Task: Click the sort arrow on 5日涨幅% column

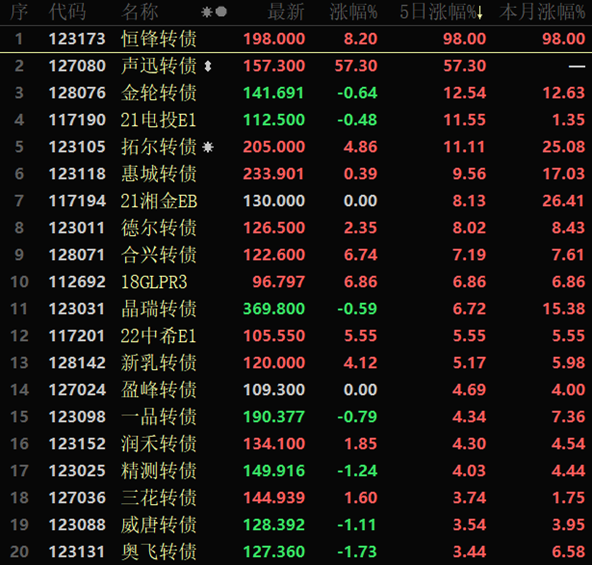Action: [480, 13]
